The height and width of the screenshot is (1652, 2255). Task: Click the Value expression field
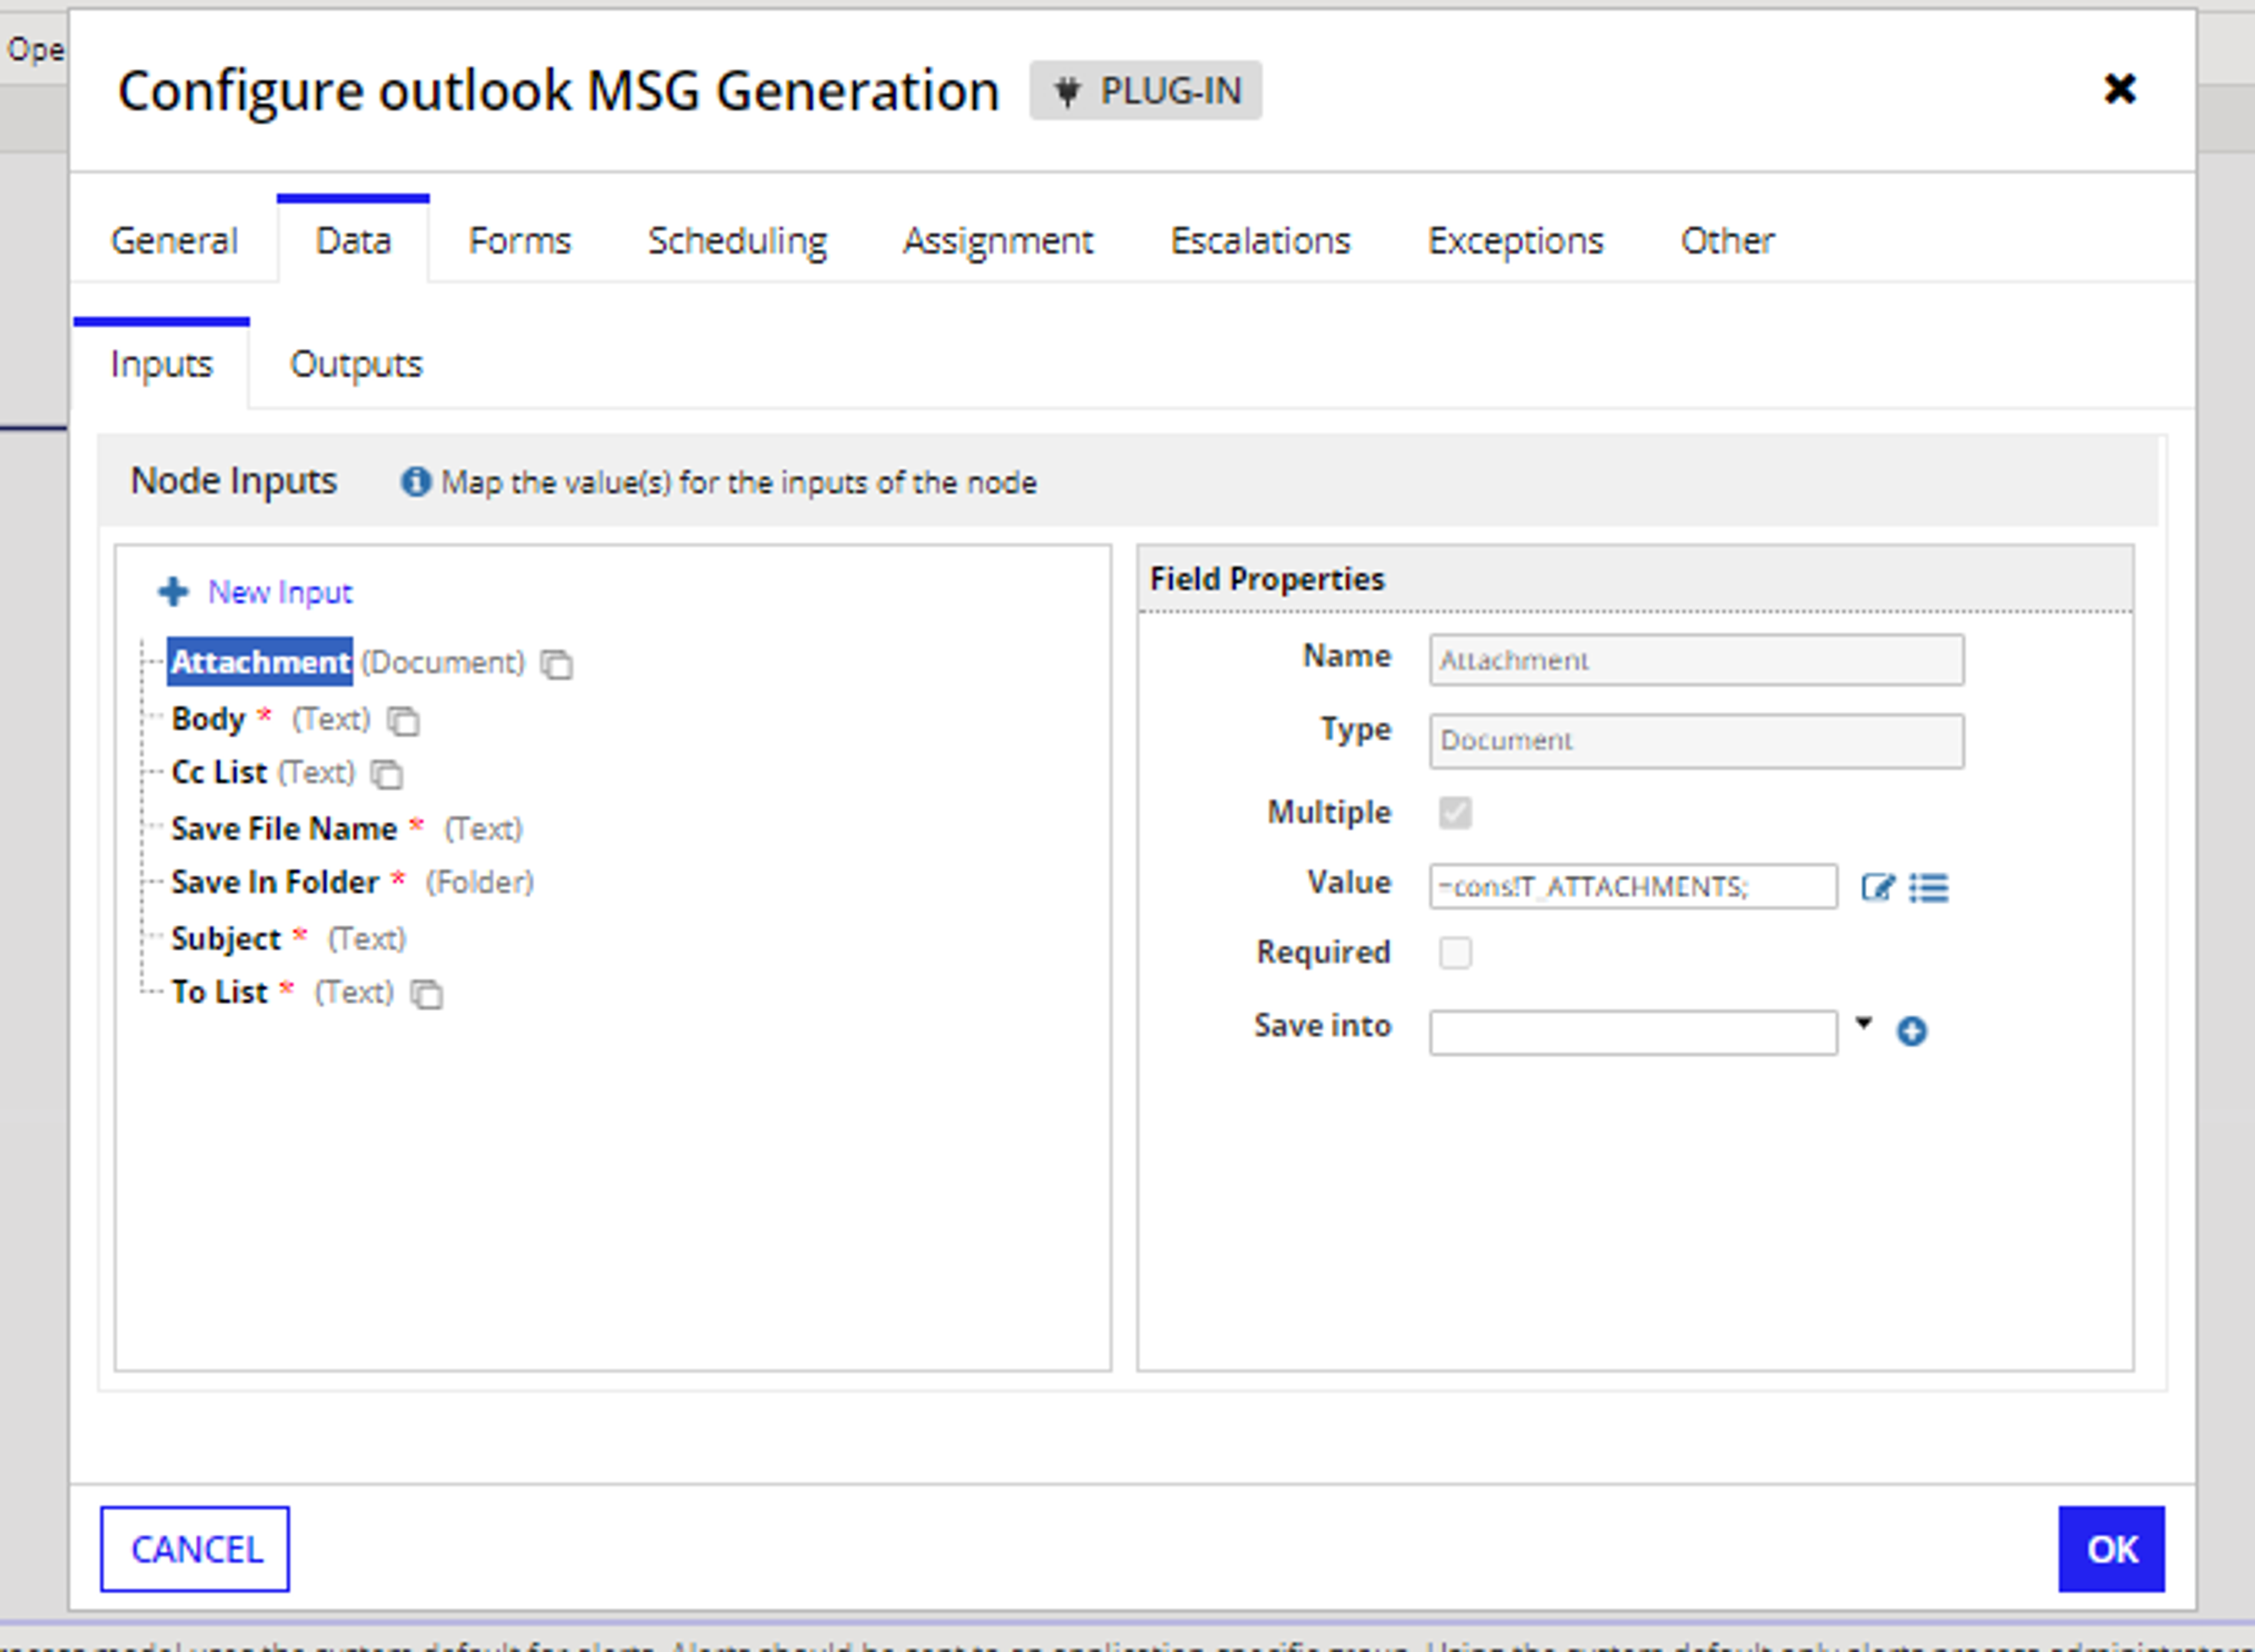[x=1633, y=887]
